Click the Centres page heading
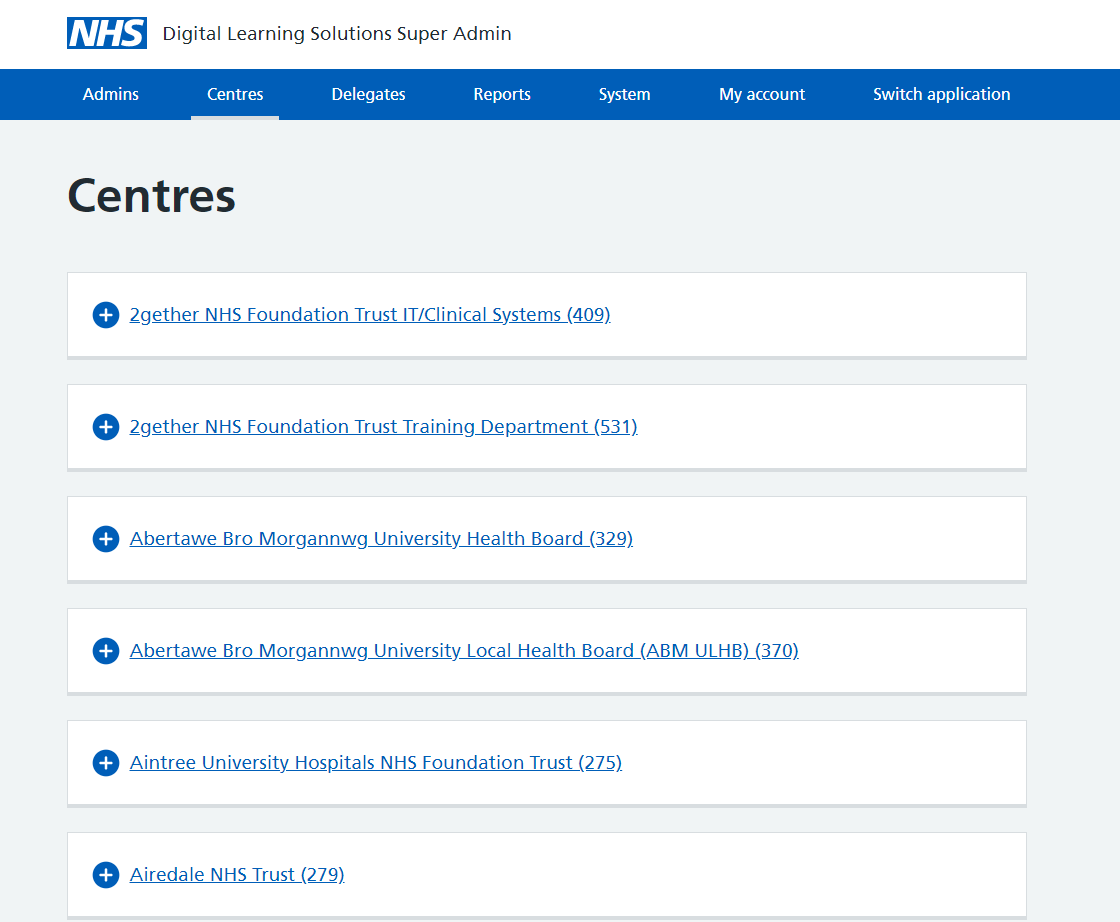The image size is (1120, 922). point(151,196)
